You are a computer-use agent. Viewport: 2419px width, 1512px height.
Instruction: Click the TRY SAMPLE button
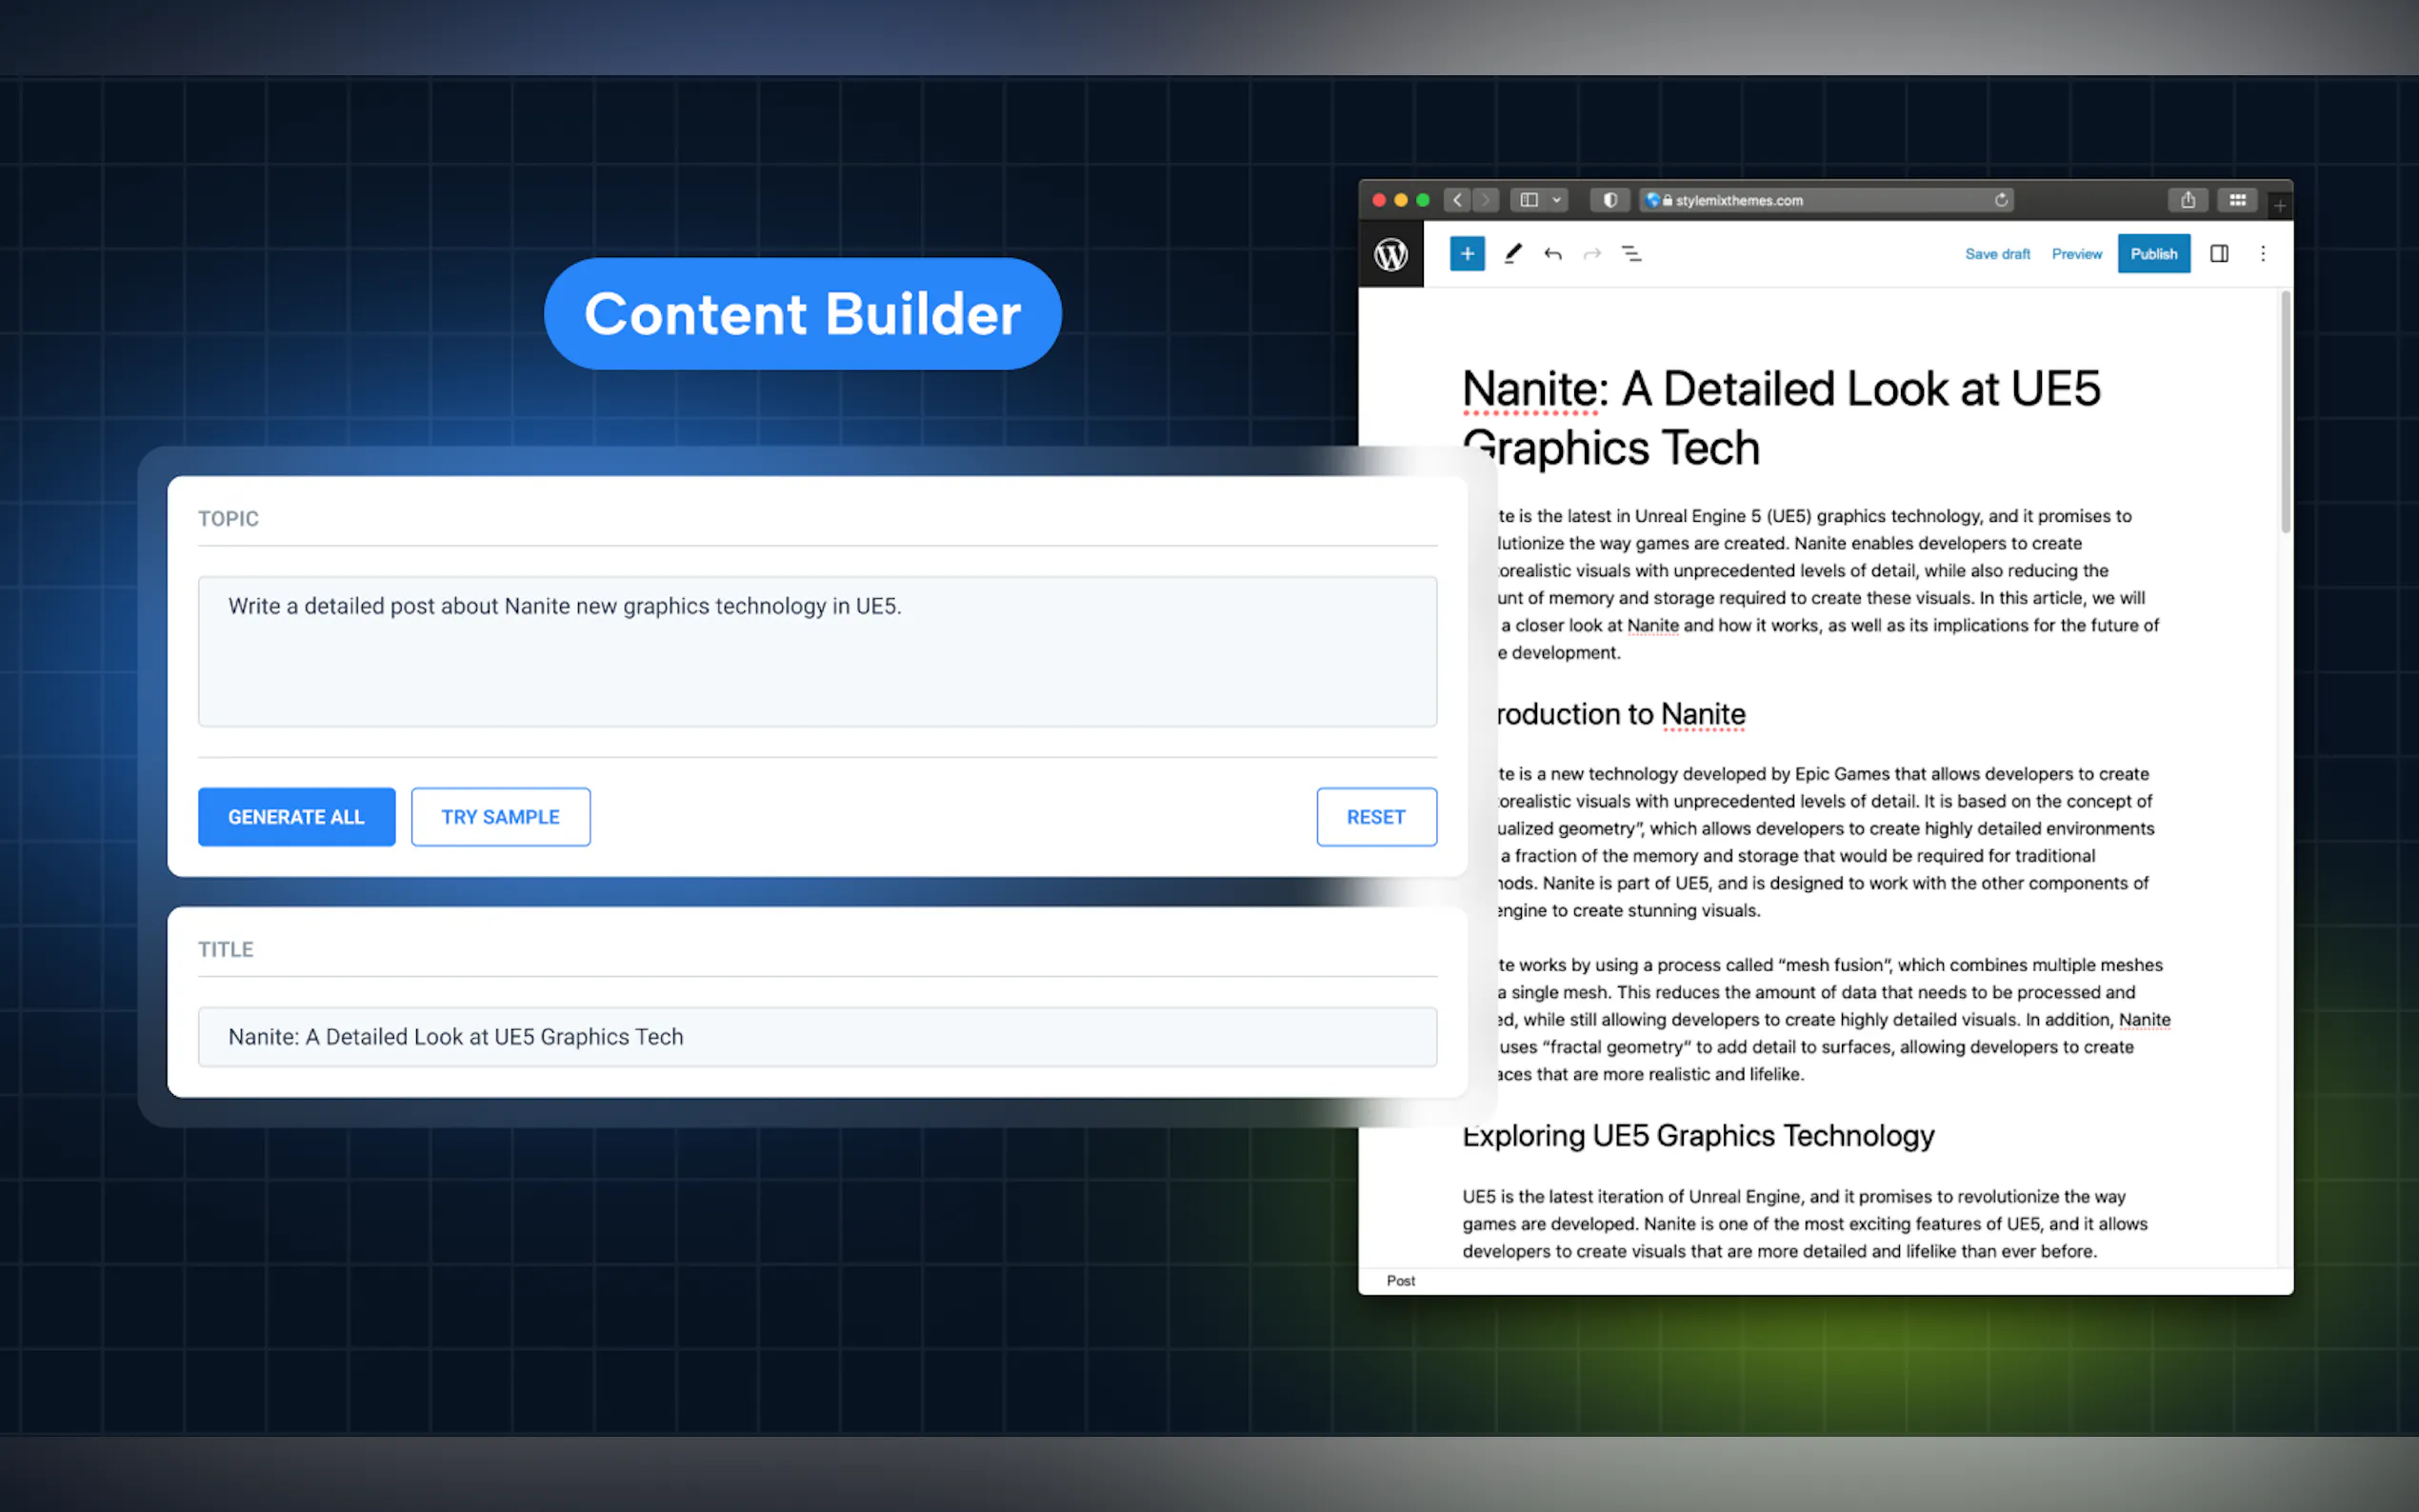500,817
